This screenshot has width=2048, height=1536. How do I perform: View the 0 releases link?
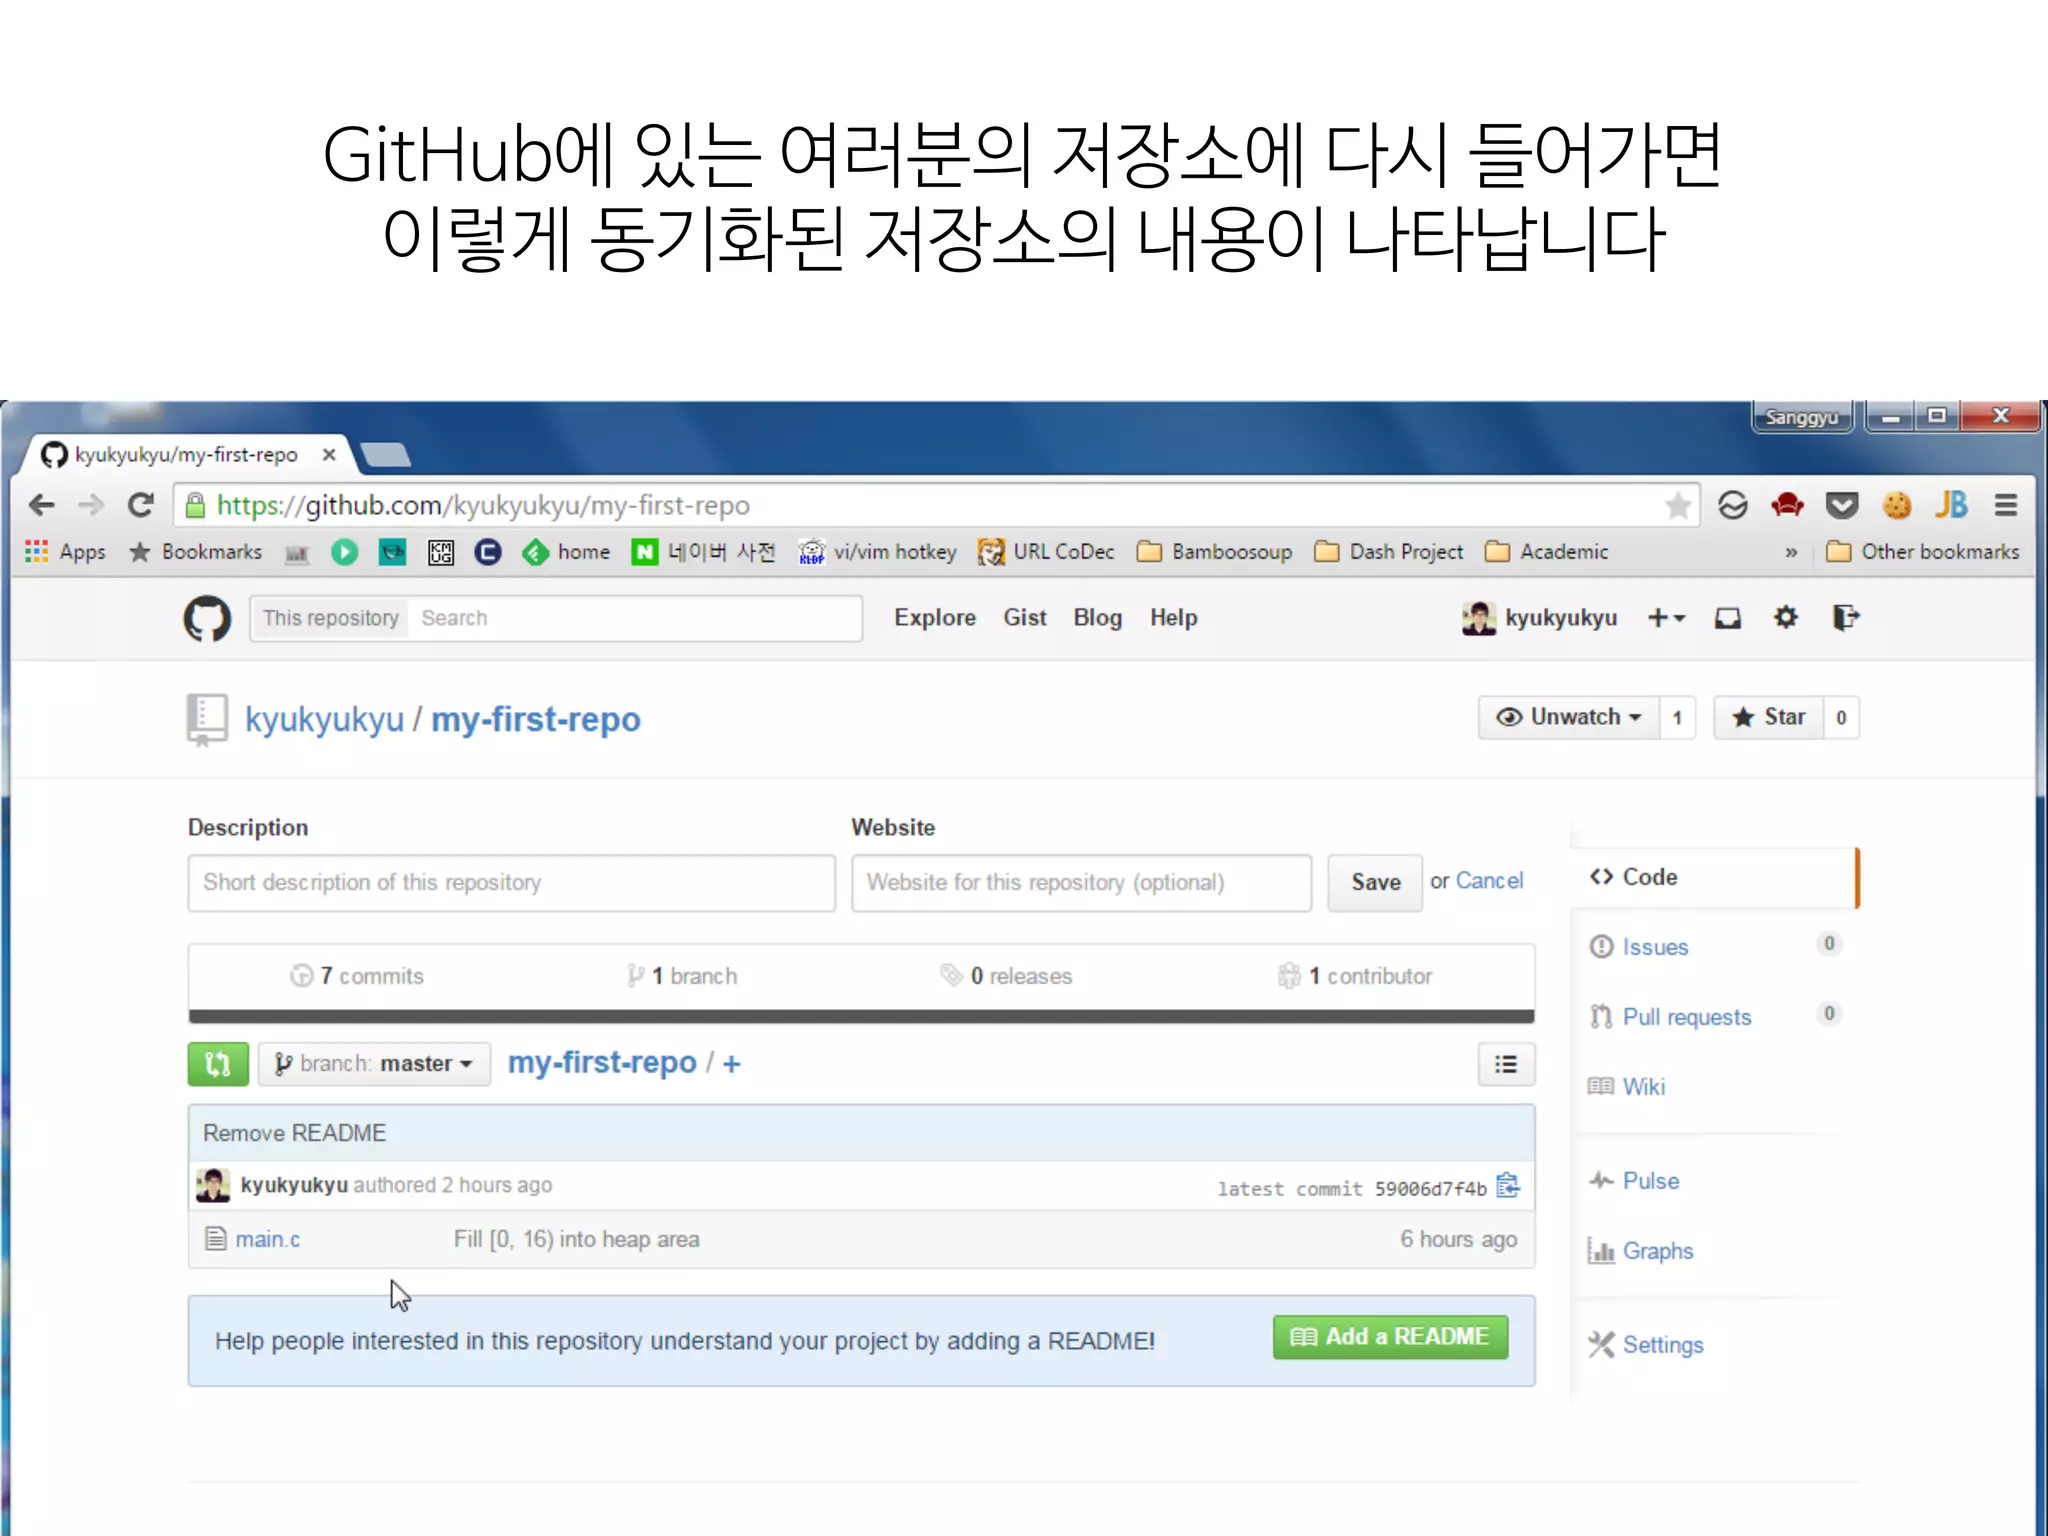click(x=1006, y=976)
